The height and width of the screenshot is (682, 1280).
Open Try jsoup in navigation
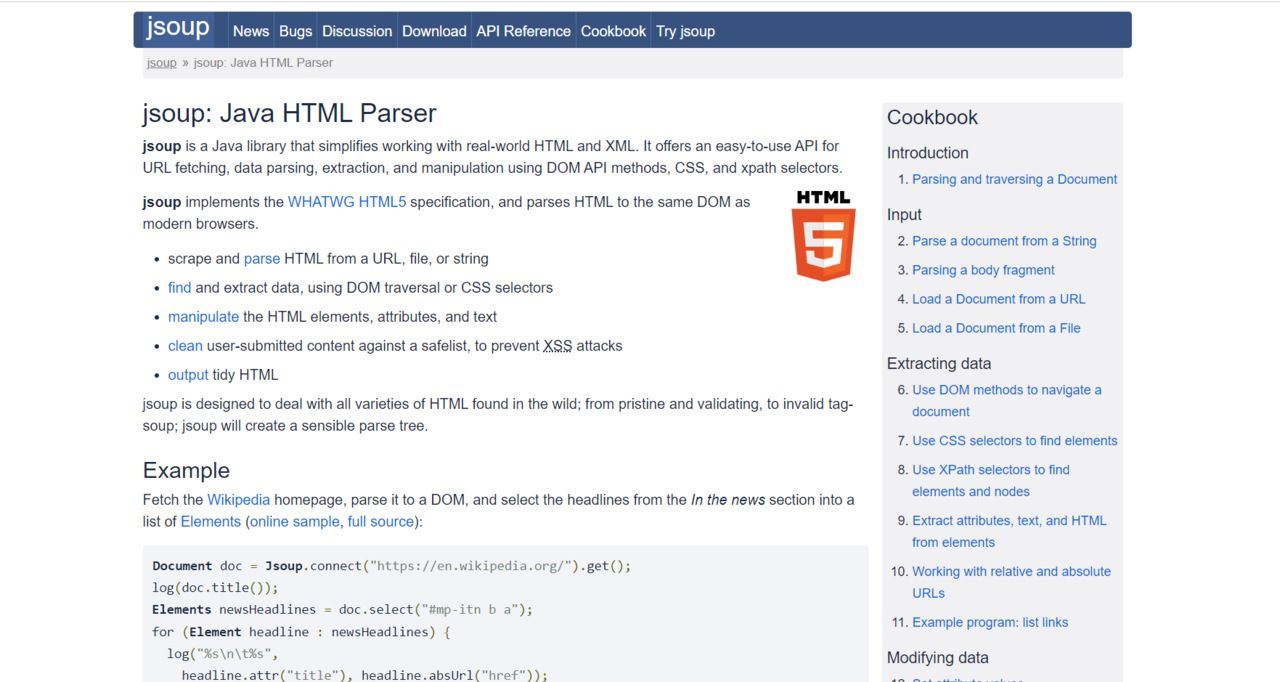click(685, 31)
